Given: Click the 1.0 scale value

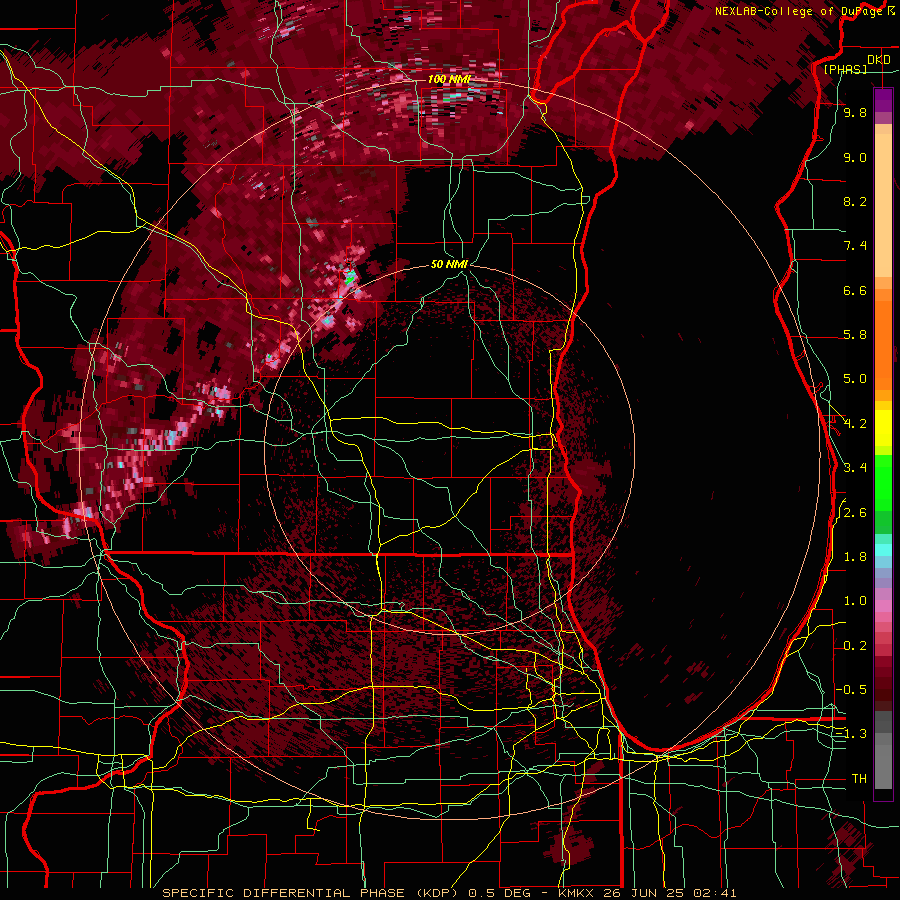Looking at the screenshot, I should point(855,601).
